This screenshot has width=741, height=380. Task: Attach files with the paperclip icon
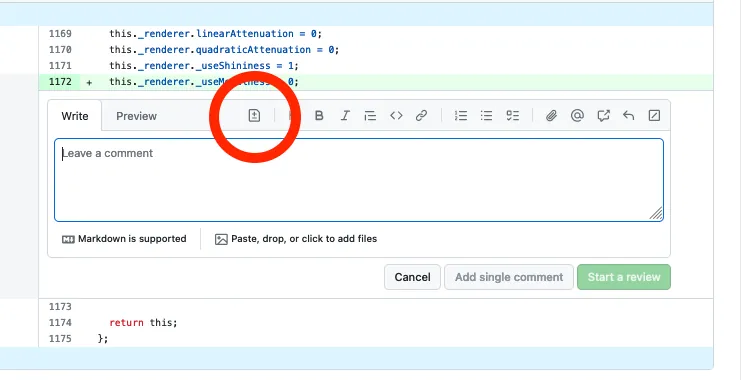pyautogui.click(x=551, y=115)
